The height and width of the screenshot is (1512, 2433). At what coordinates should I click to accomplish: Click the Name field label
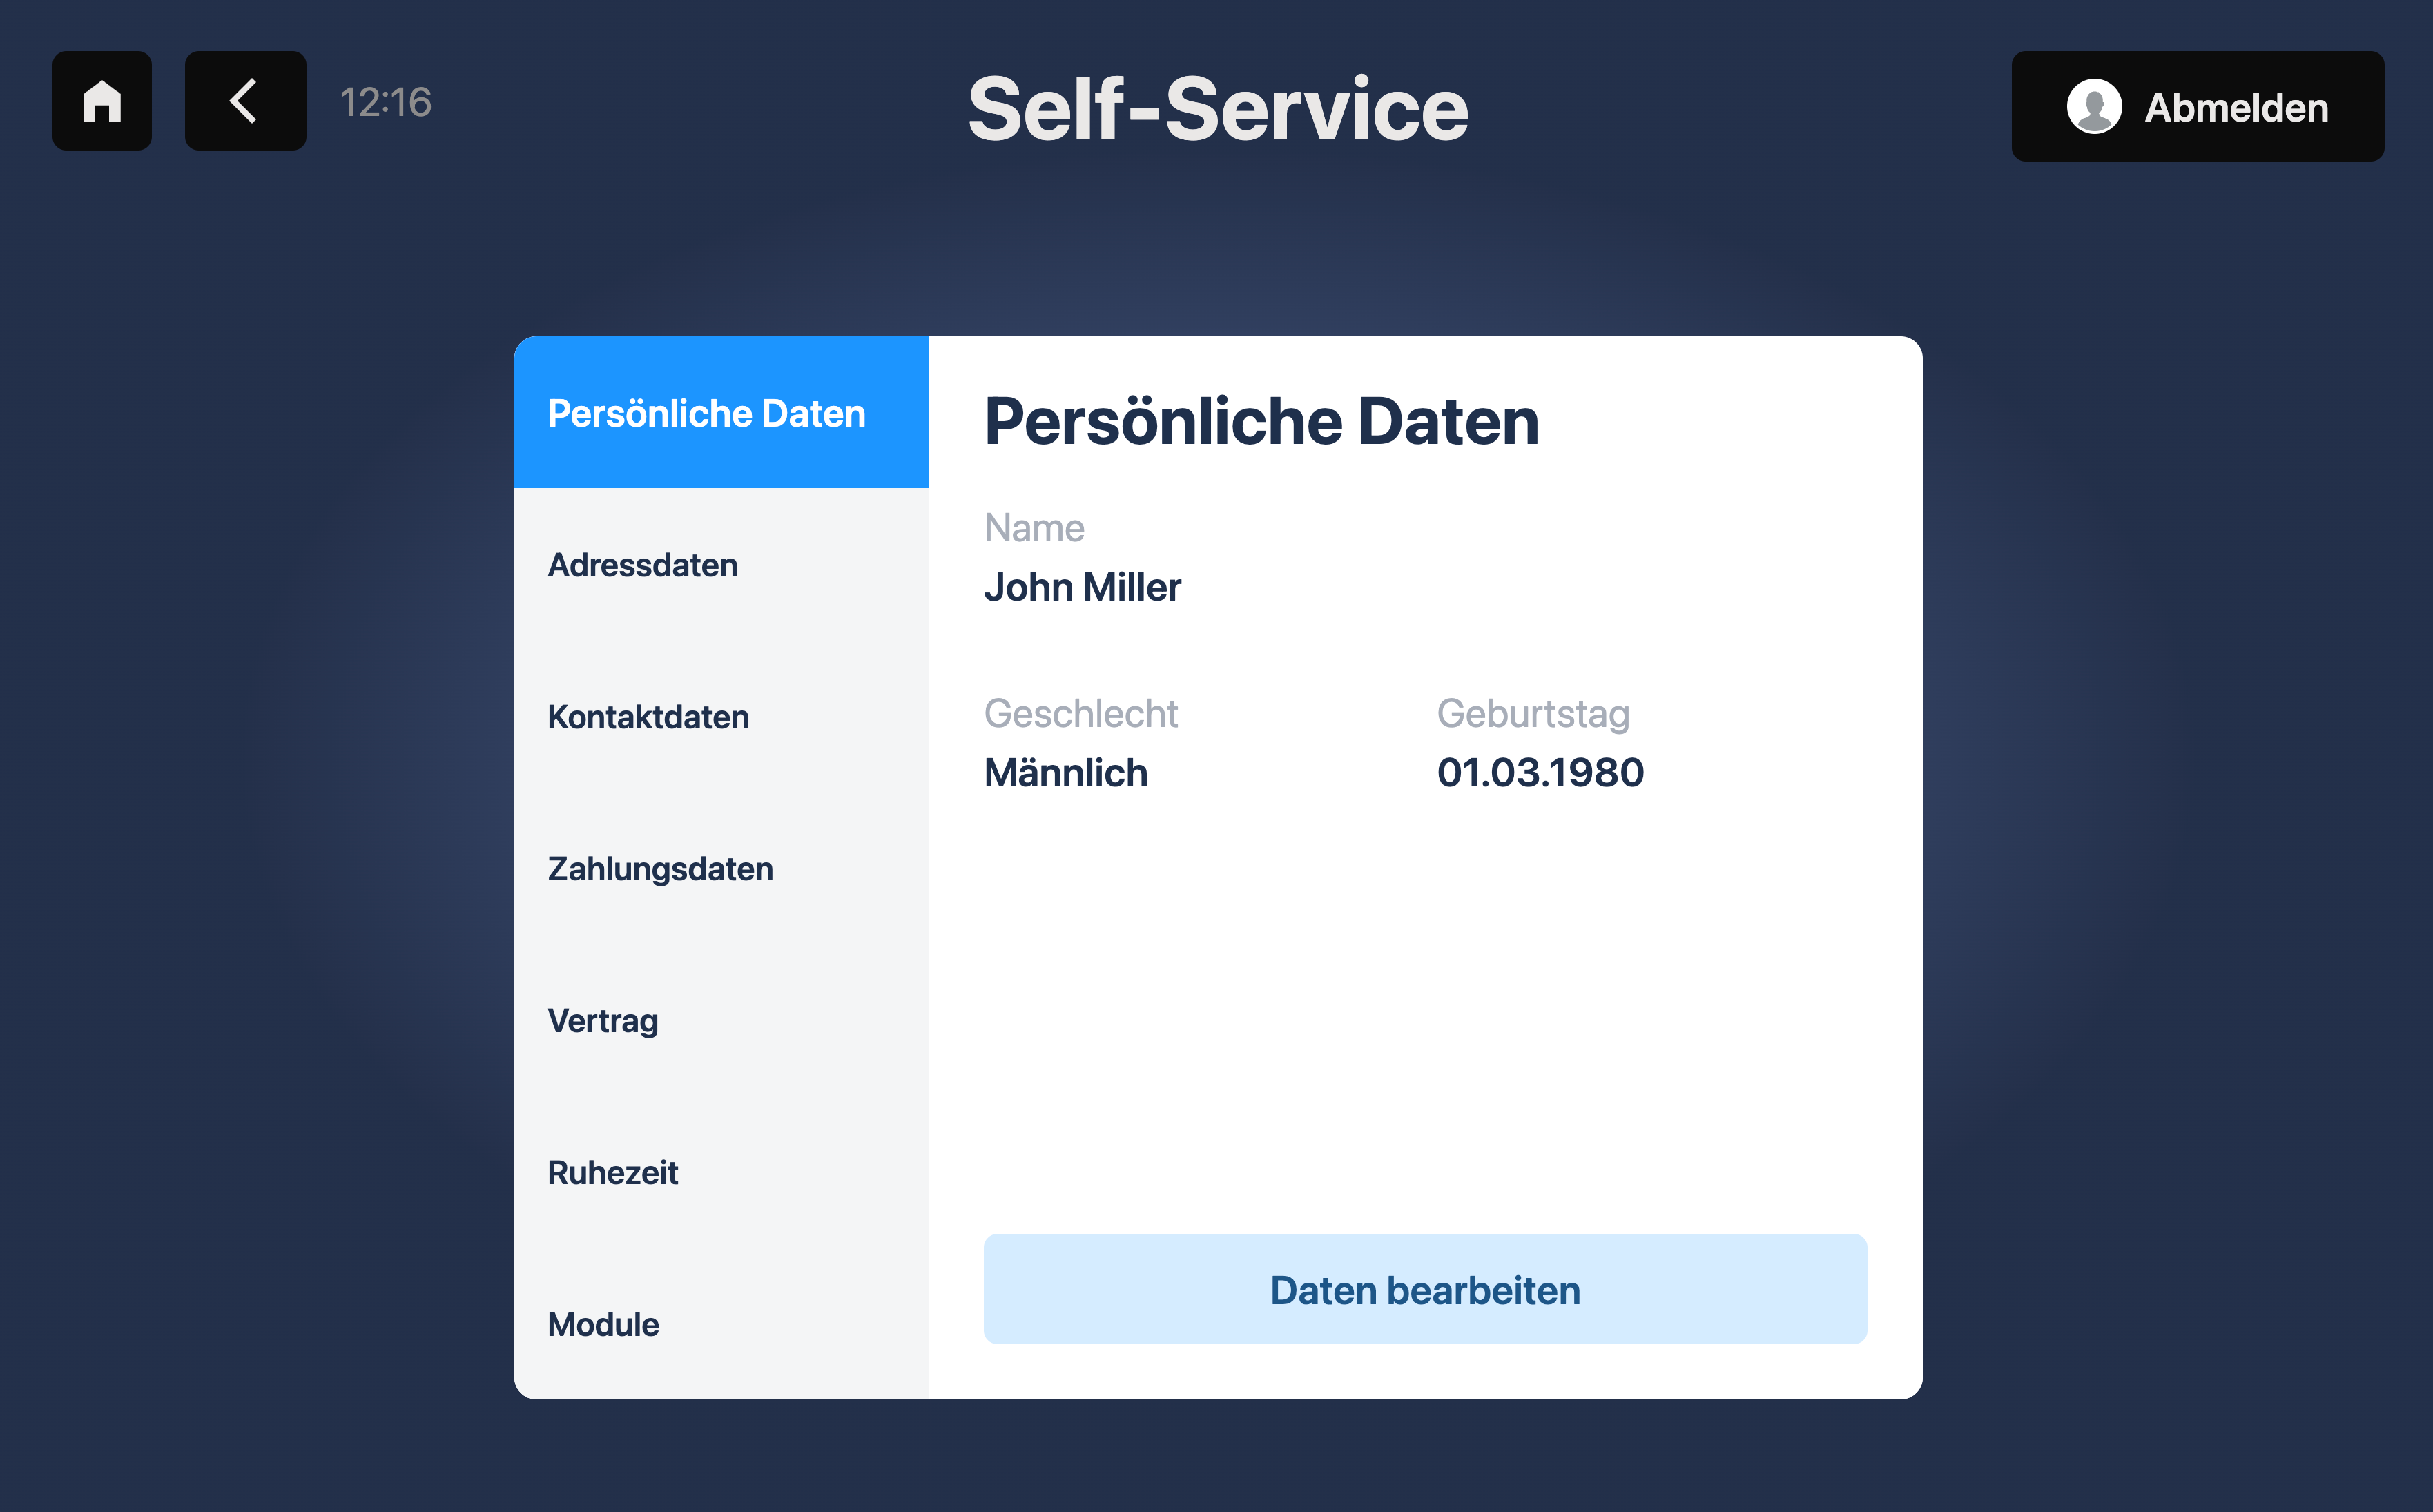pos(1034,527)
